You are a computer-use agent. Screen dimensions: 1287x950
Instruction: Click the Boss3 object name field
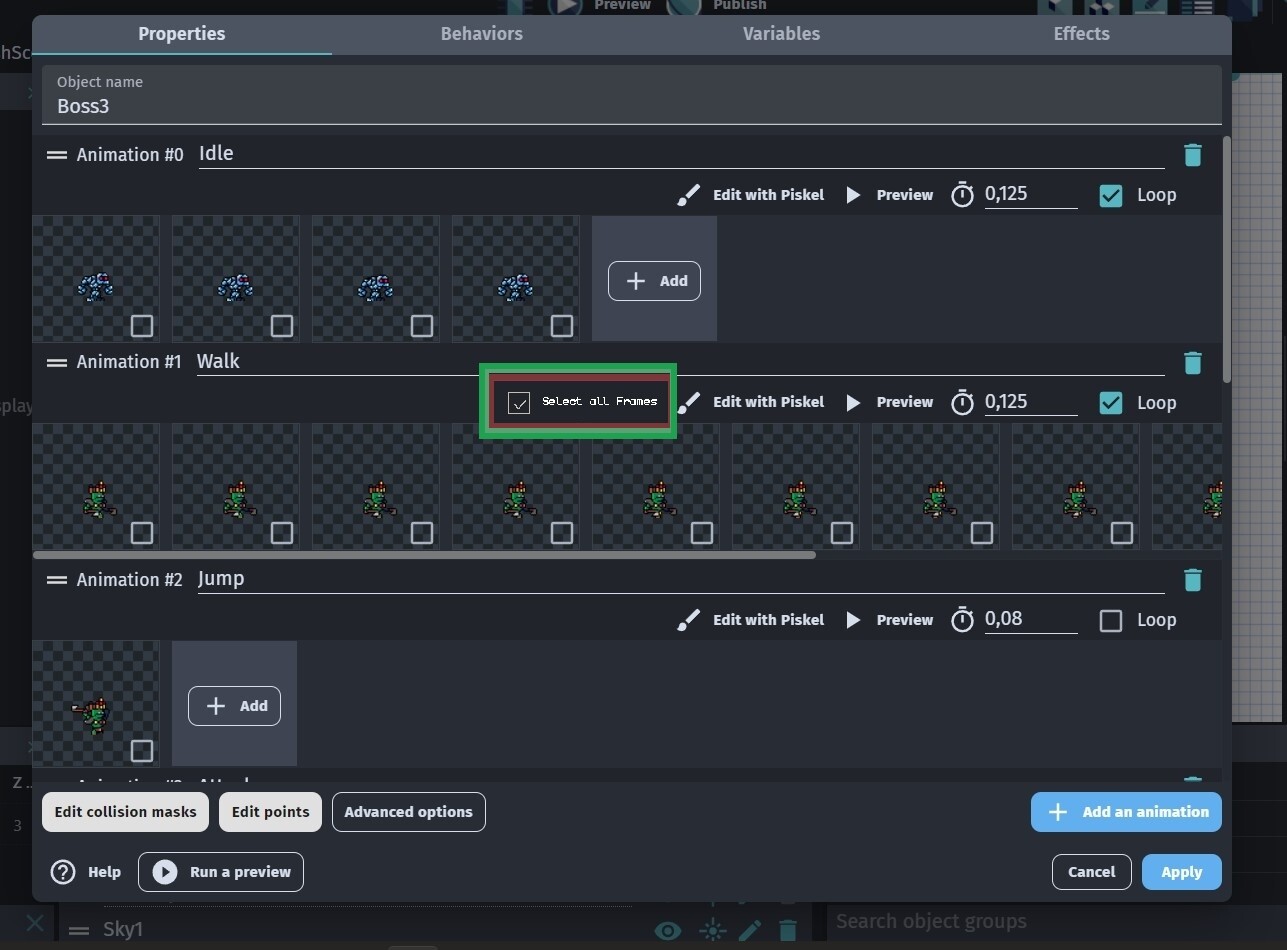pos(300,106)
